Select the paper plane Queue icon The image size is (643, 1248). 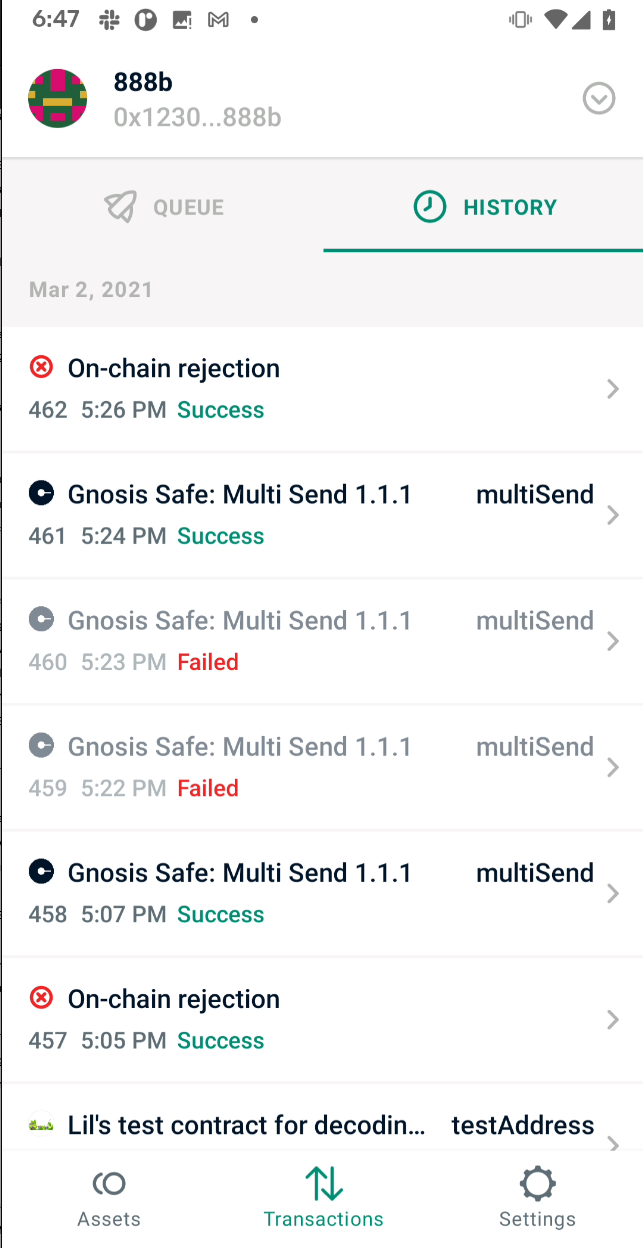pos(120,207)
